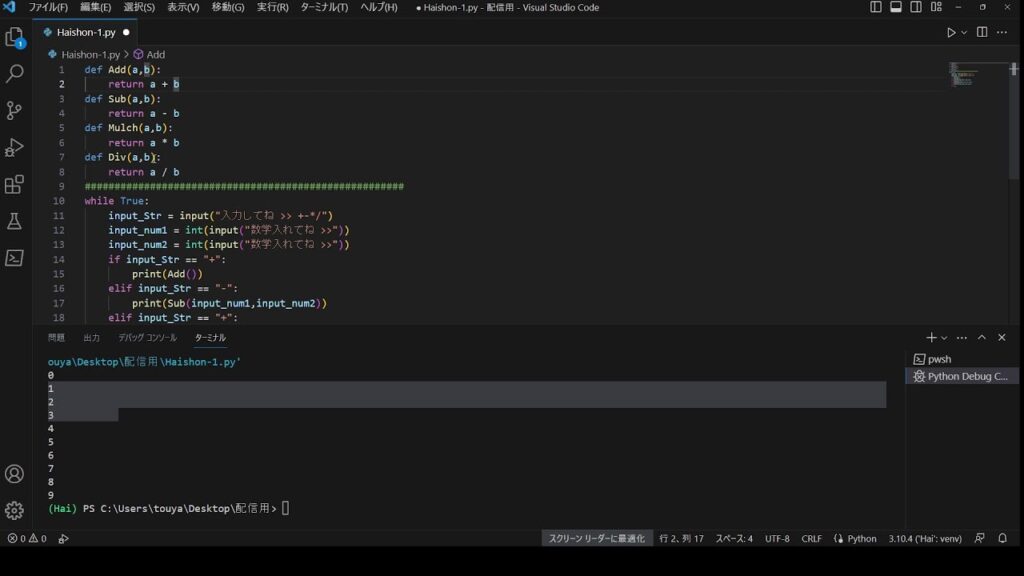Viewport: 1024px width, 576px height.
Task: Open the Extensions view icon
Action: (15, 185)
